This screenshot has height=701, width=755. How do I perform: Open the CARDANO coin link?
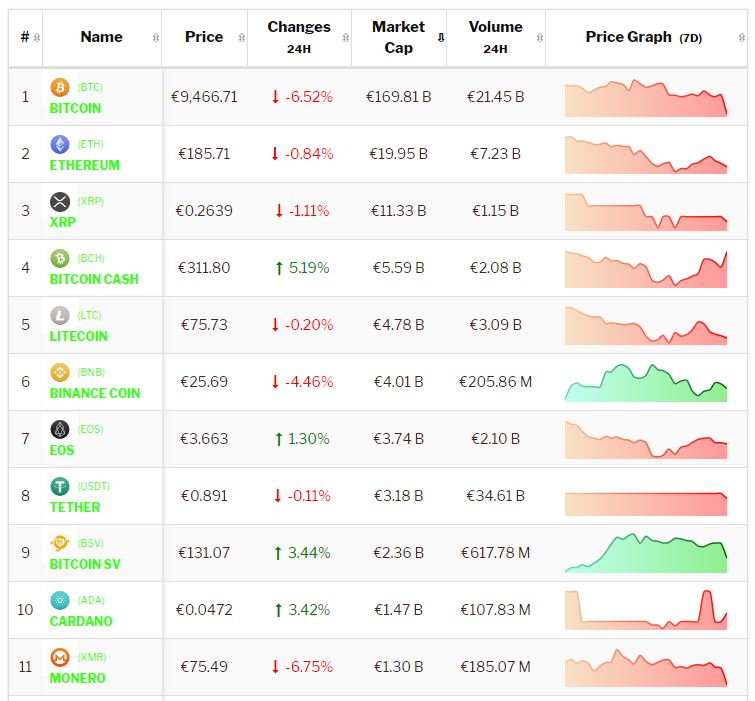(81, 621)
